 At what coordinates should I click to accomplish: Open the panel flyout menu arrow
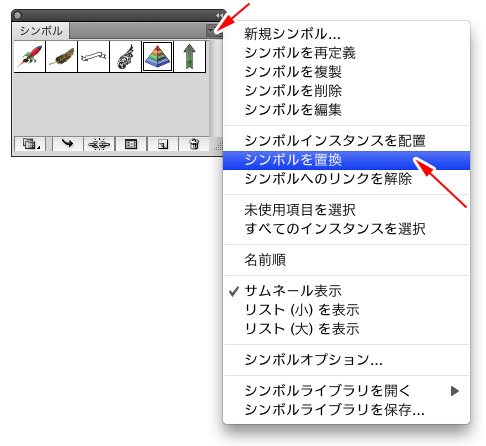tap(212, 31)
